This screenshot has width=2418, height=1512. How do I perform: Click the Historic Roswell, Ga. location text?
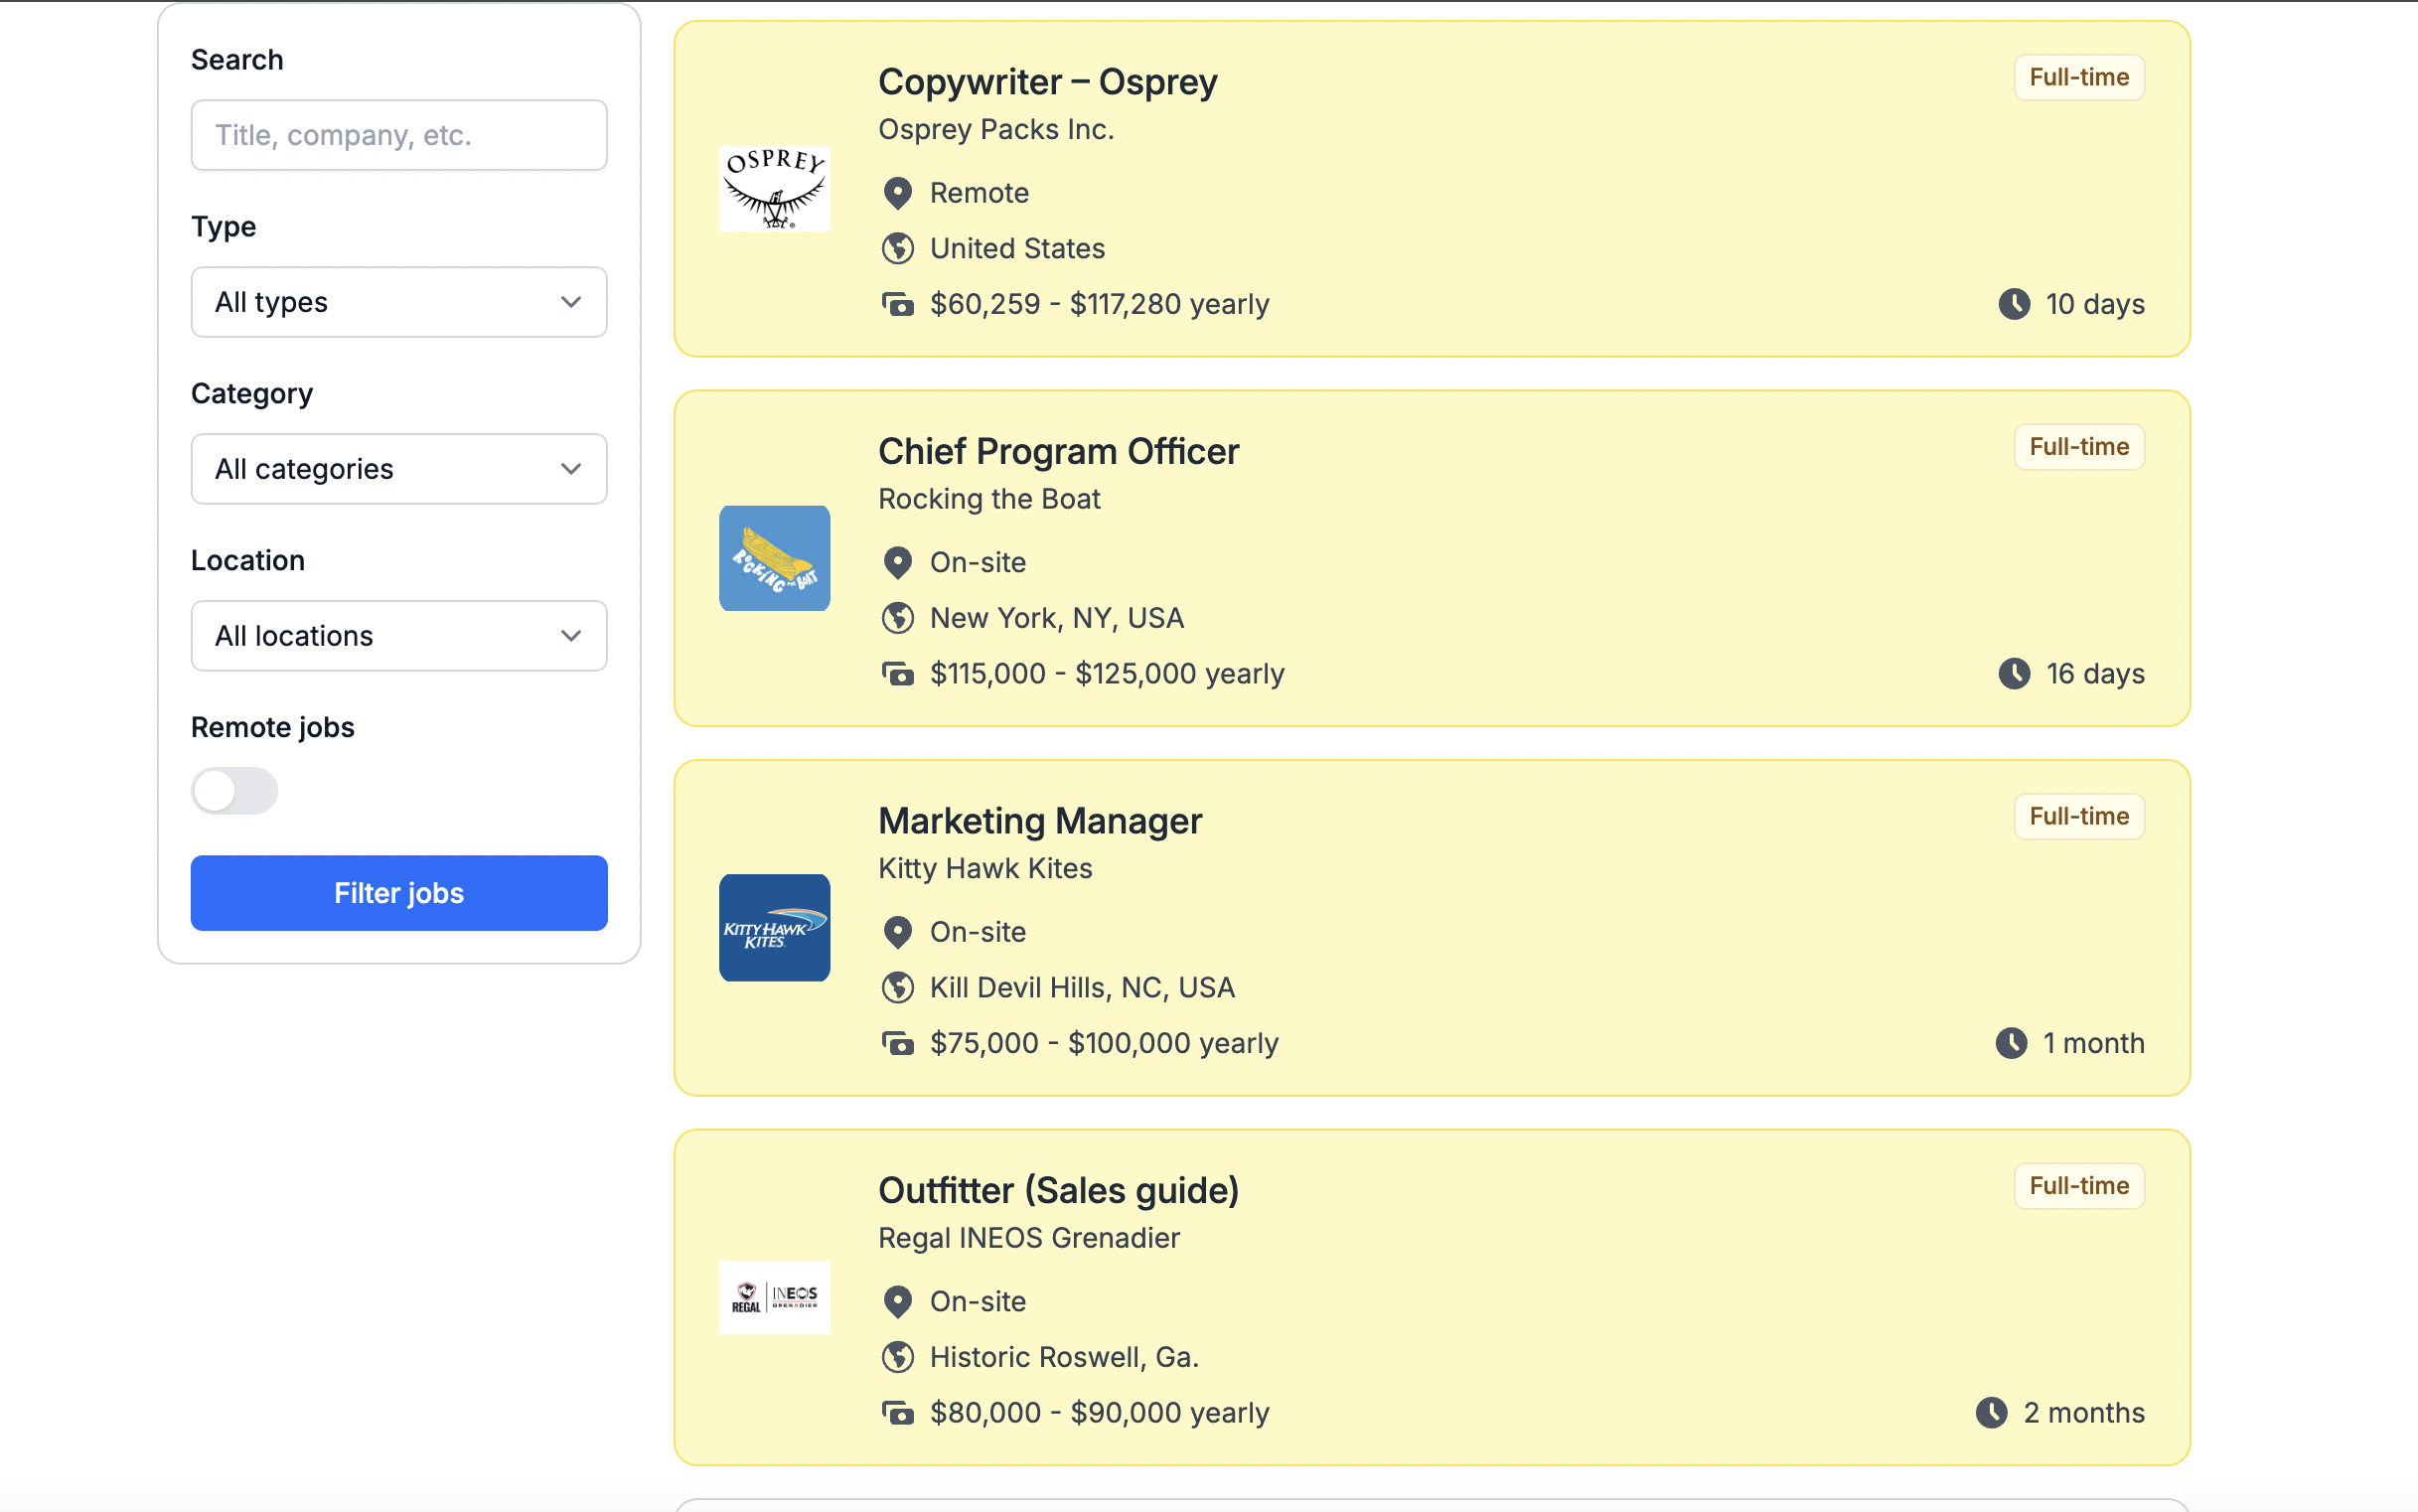coord(1064,1357)
